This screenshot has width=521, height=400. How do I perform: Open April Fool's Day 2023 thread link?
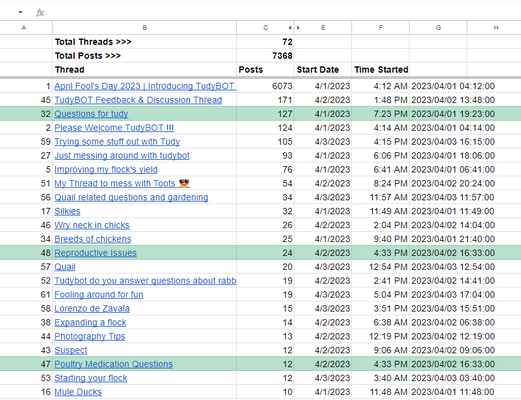(145, 86)
